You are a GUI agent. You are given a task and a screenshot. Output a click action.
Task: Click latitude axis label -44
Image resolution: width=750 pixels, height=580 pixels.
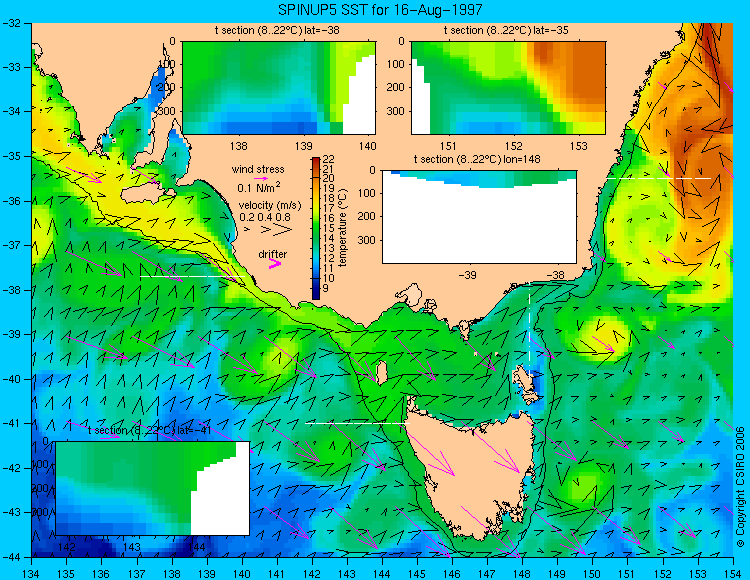coord(11,557)
